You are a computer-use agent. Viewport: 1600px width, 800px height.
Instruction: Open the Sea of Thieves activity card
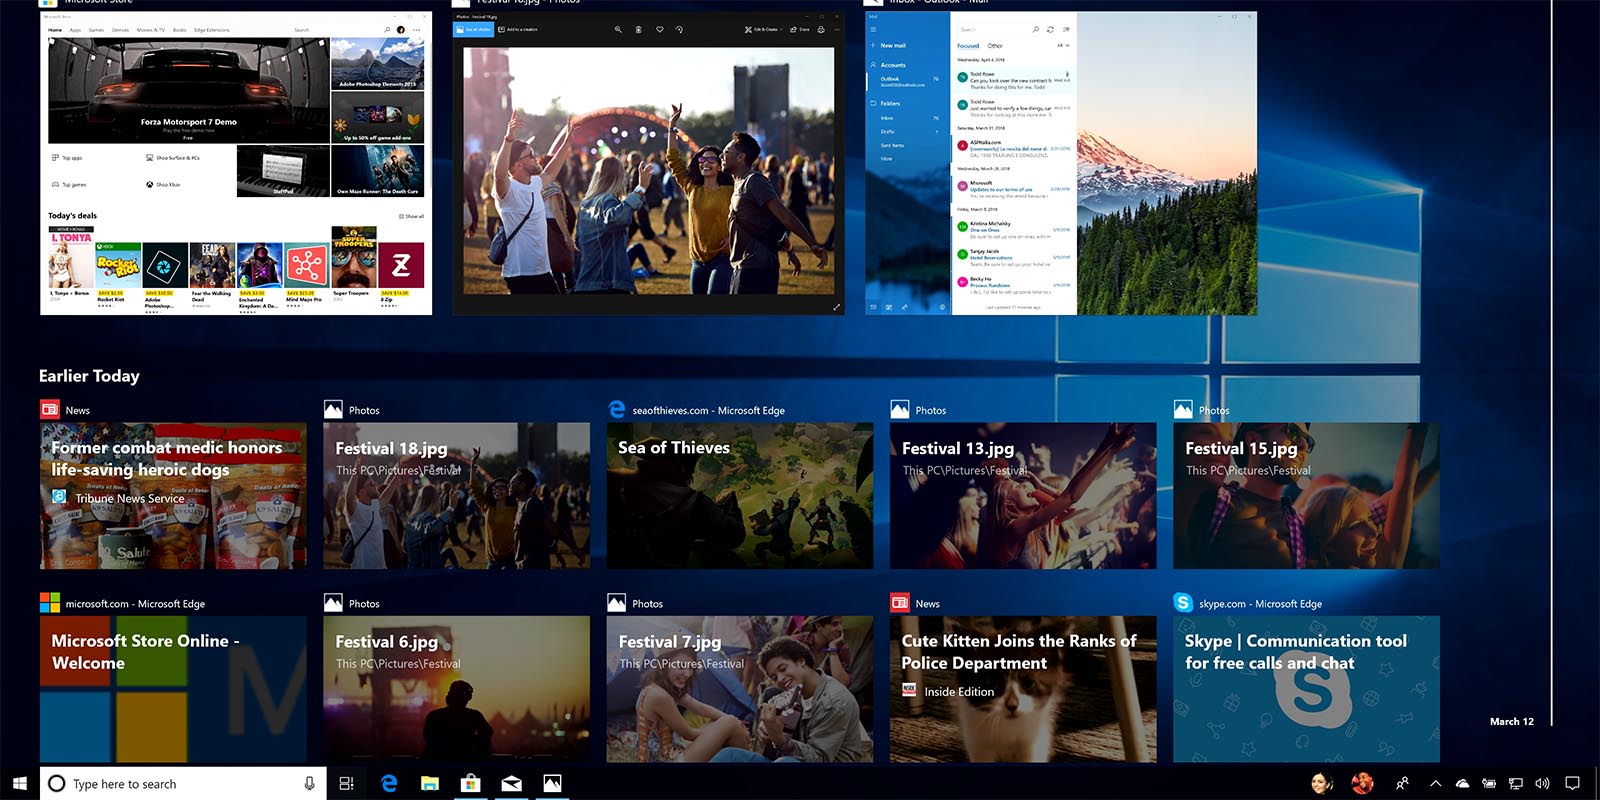pos(739,496)
